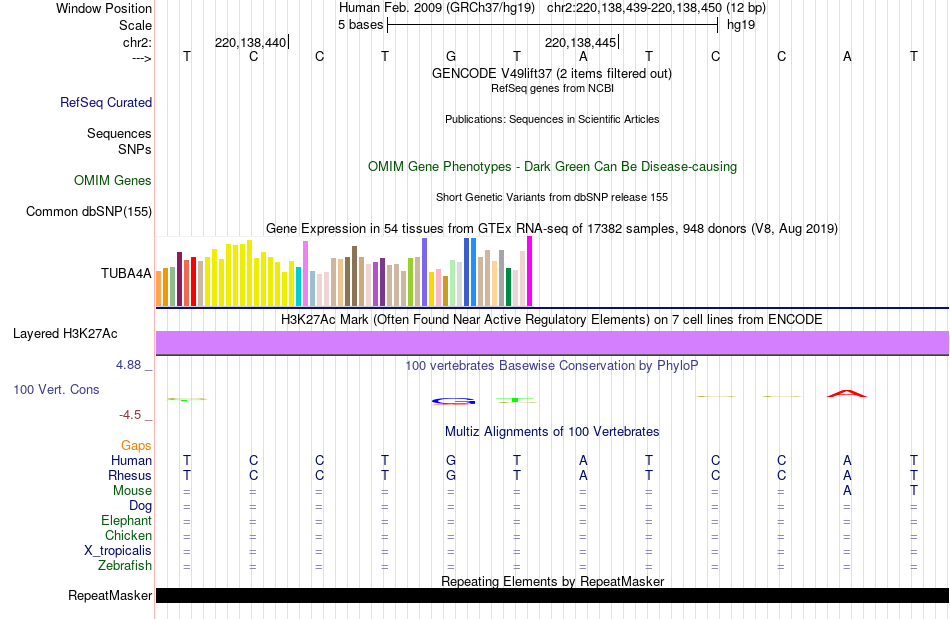Click the 220,138,445 ruler coordinate
This screenshot has width=950, height=619.
[580, 42]
